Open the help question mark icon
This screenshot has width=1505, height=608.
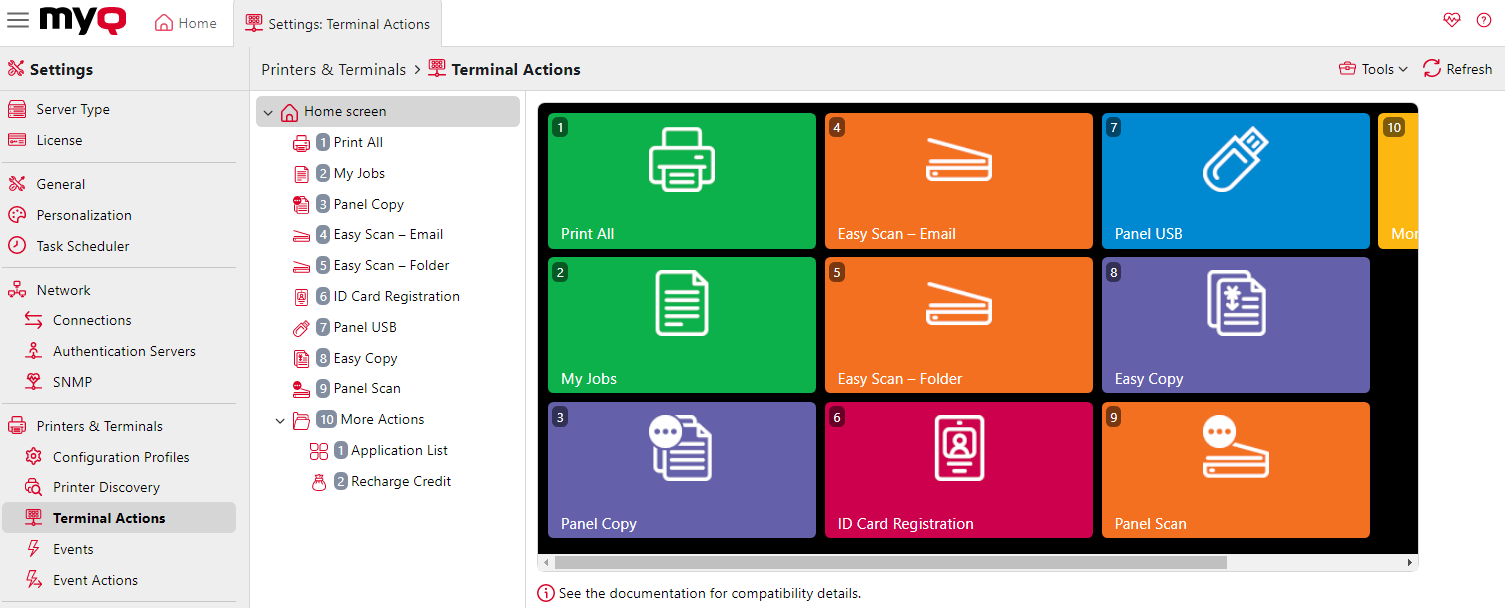(x=1483, y=19)
